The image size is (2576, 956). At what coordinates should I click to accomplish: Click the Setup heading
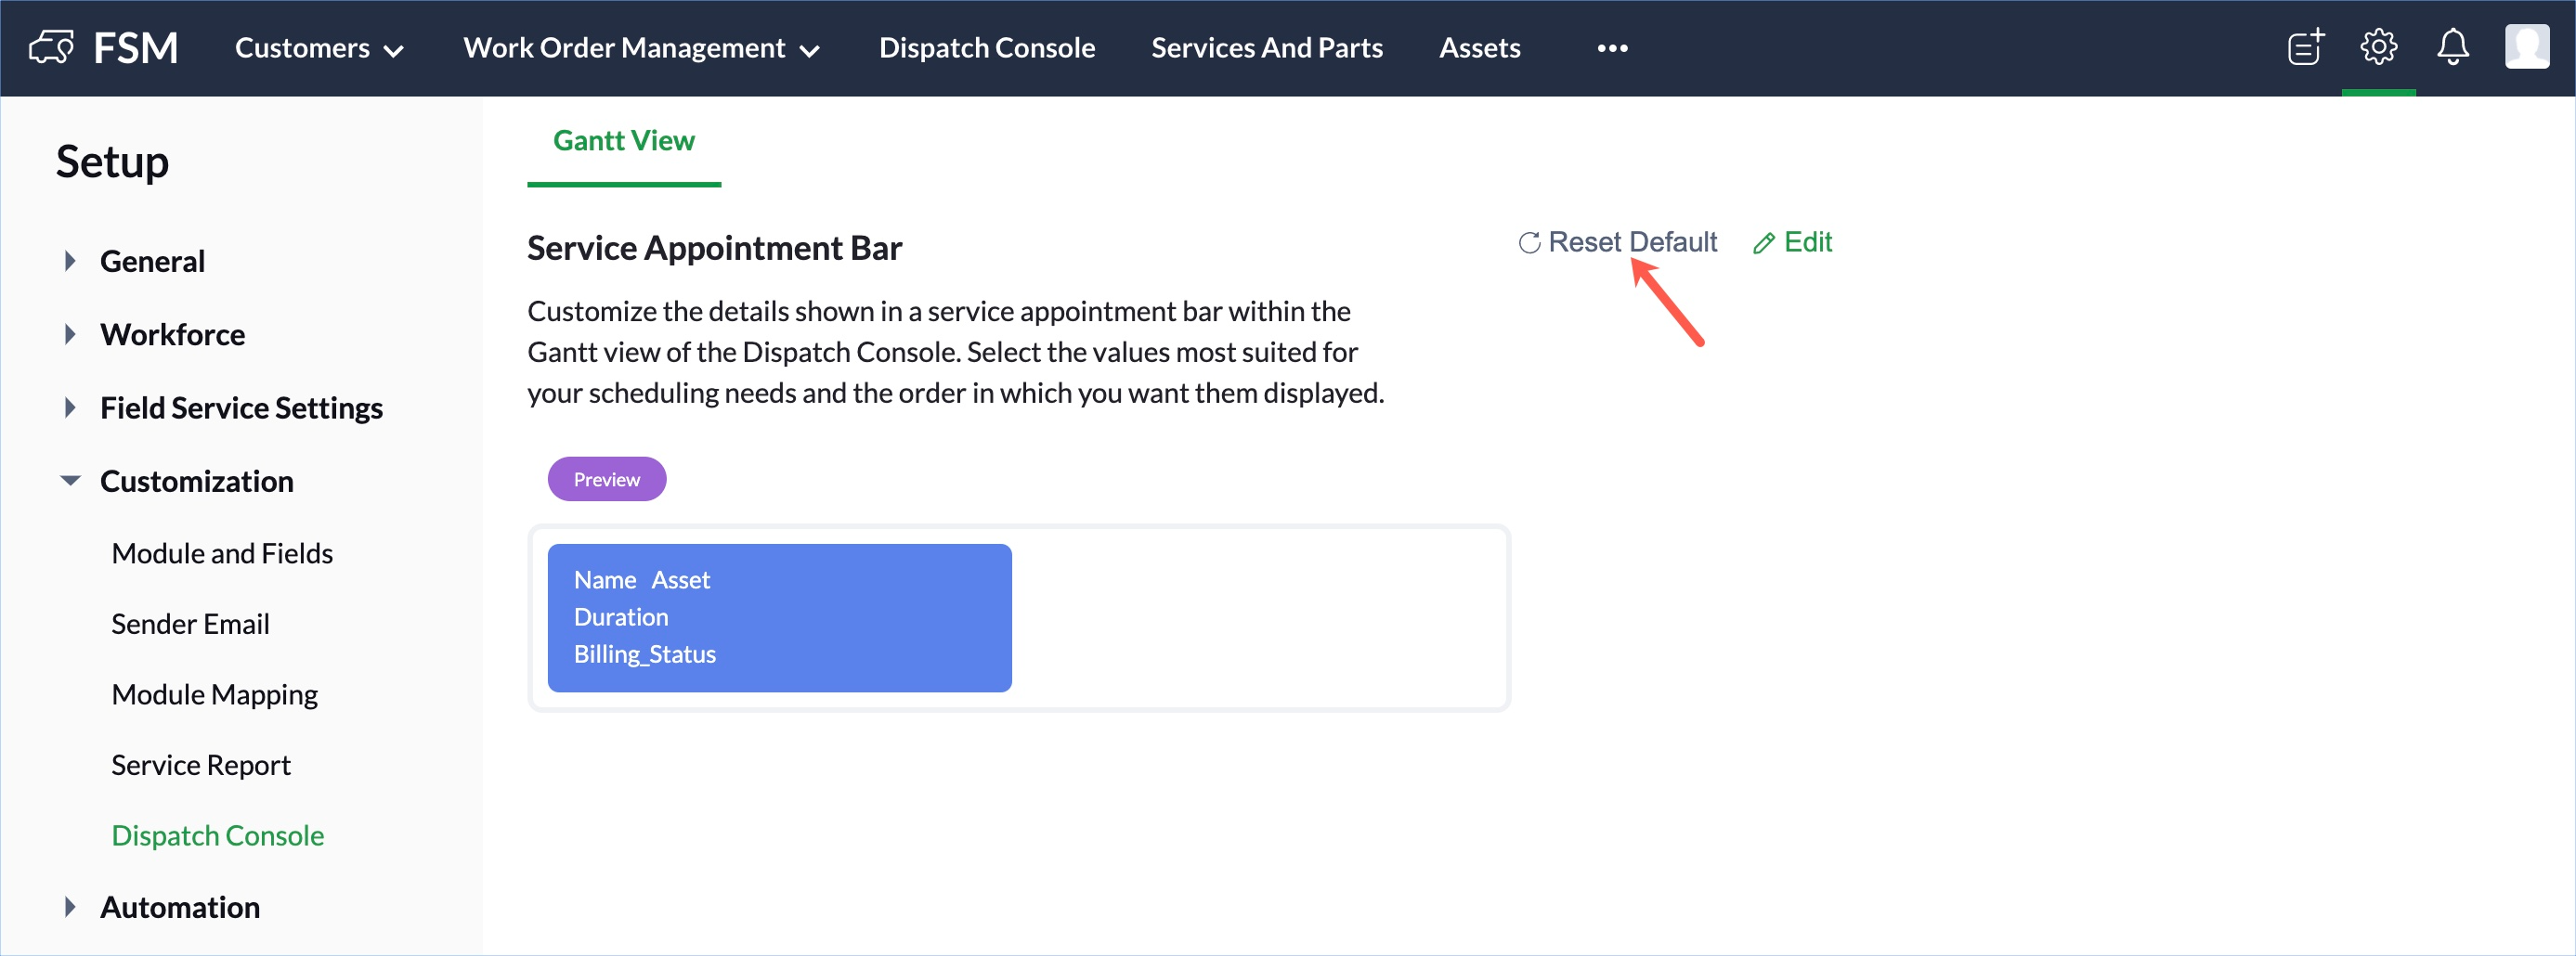coord(112,162)
